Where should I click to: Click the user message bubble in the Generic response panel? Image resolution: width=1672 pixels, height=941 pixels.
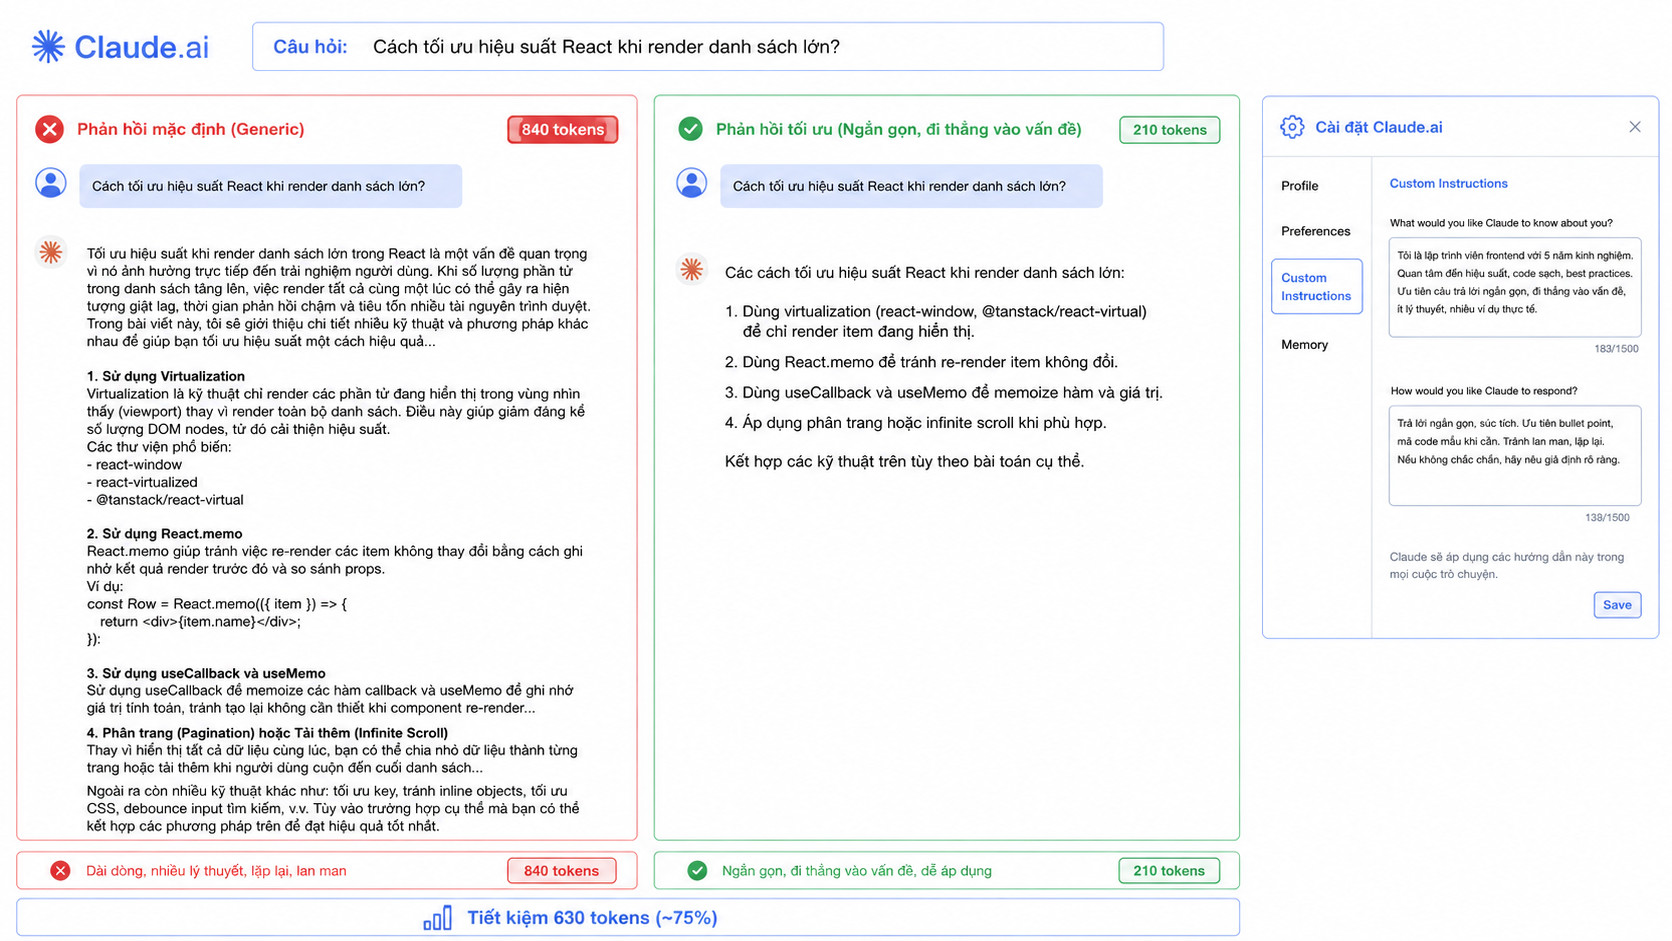(x=270, y=186)
